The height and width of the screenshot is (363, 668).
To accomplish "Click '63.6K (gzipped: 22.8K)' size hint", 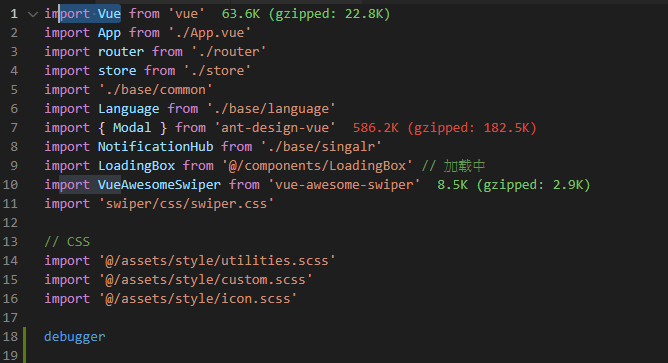I will tap(306, 14).
